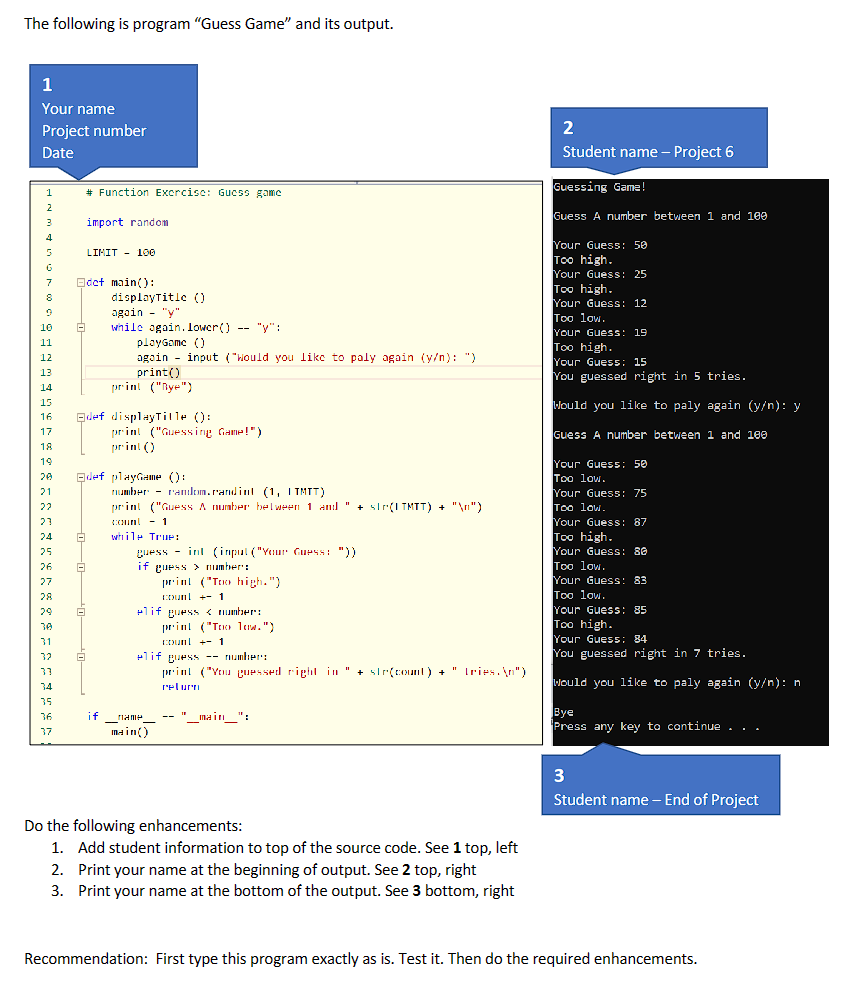The height and width of the screenshot is (996, 846).
Task: Click 'Your Guess: 84' in the console
Action: point(600,640)
